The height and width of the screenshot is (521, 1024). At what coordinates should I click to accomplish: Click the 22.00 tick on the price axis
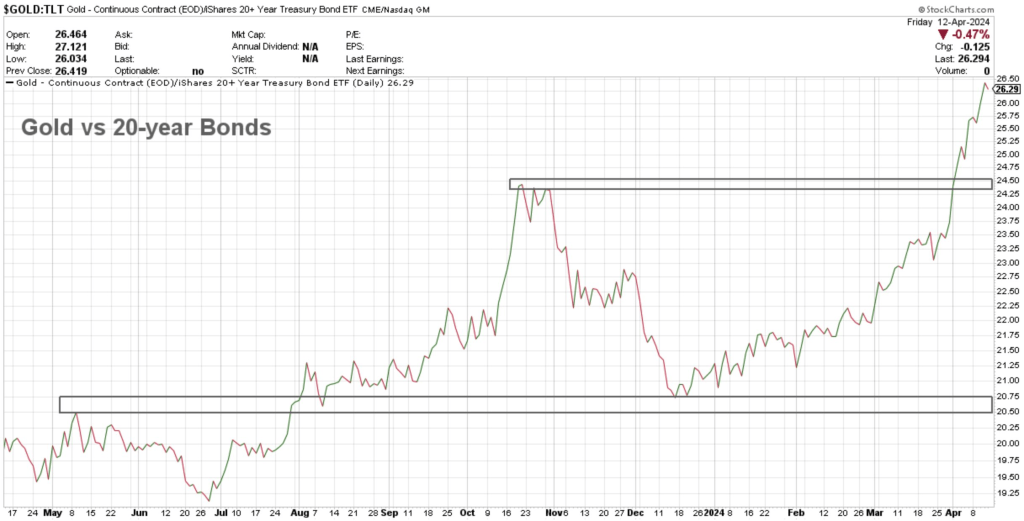tap(1007, 319)
